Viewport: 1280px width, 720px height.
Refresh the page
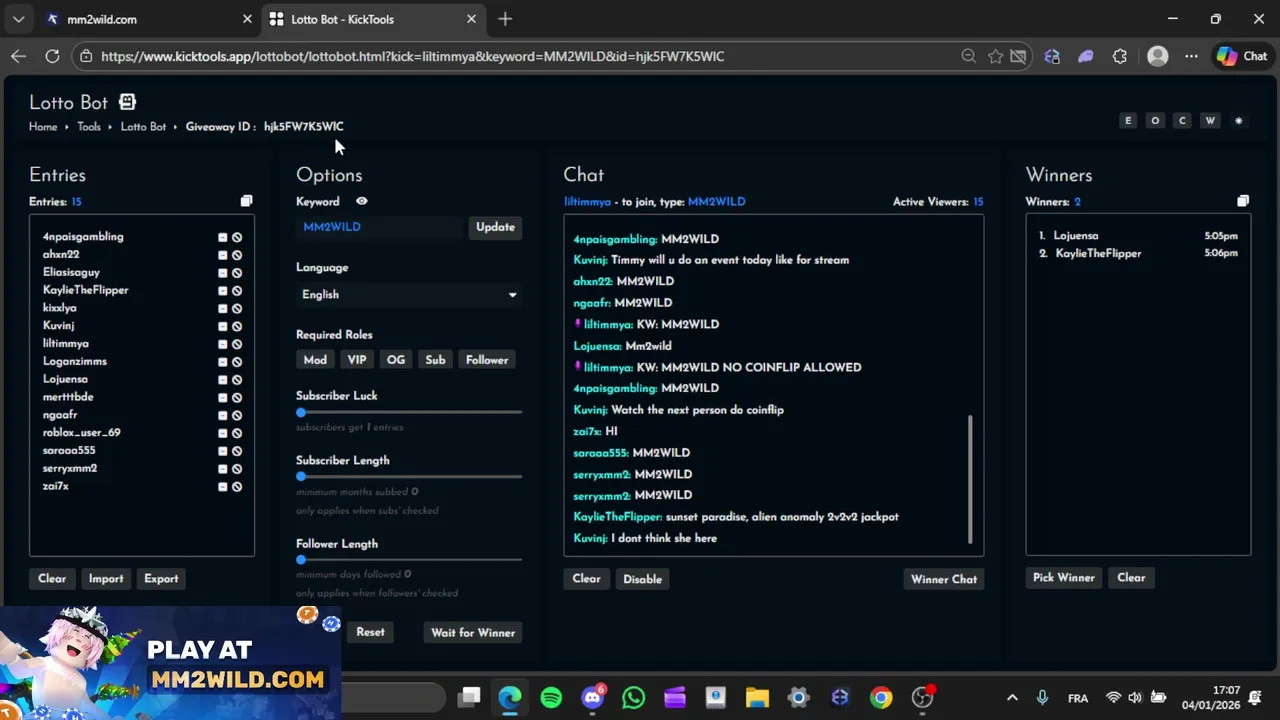tap(52, 56)
